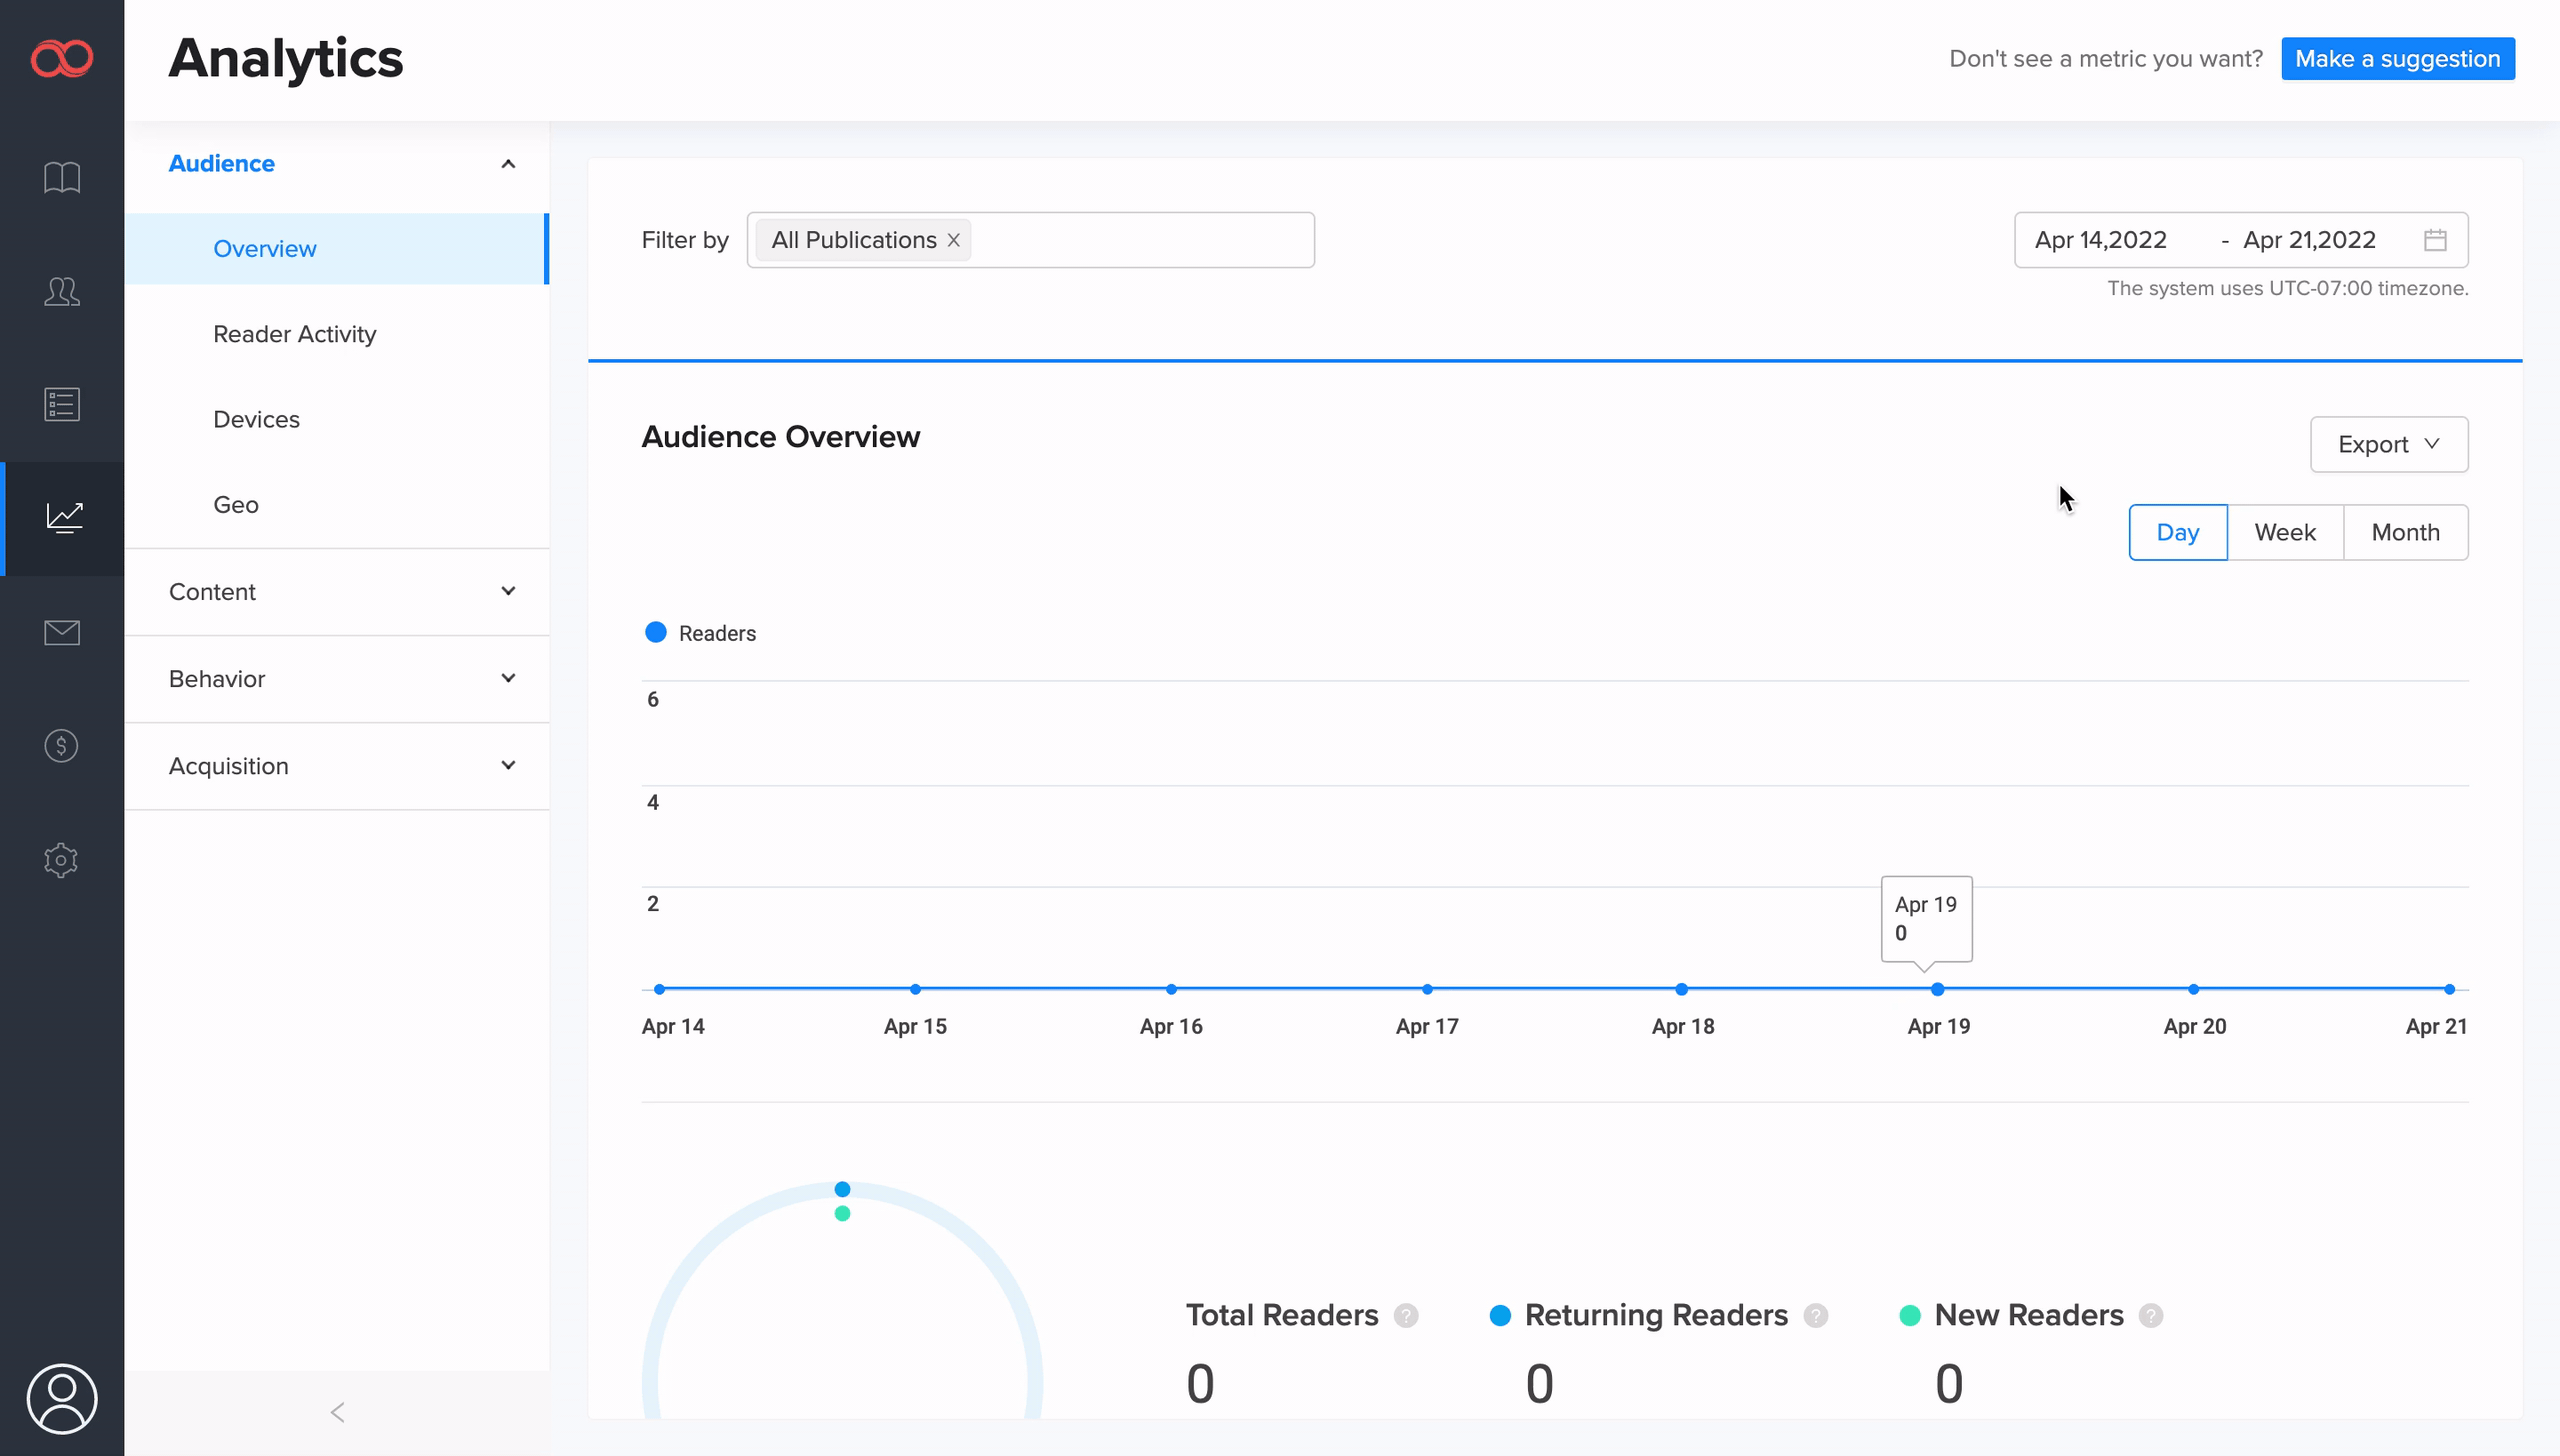Click the help icon beside Total Readers
This screenshot has height=1456, width=2560.
tap(1406, 1316)
